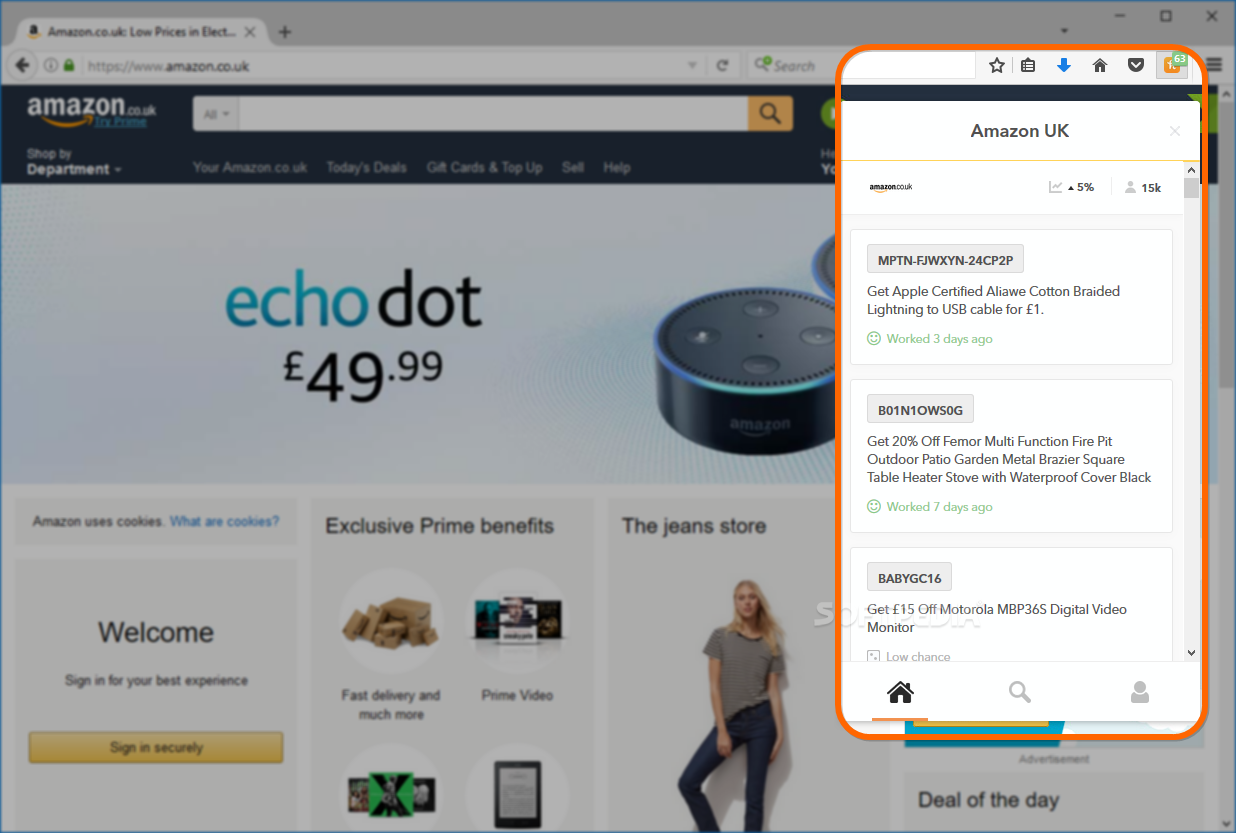
Task: Open the URL bar history dropdown arrow
Action: tap(692, 66)
